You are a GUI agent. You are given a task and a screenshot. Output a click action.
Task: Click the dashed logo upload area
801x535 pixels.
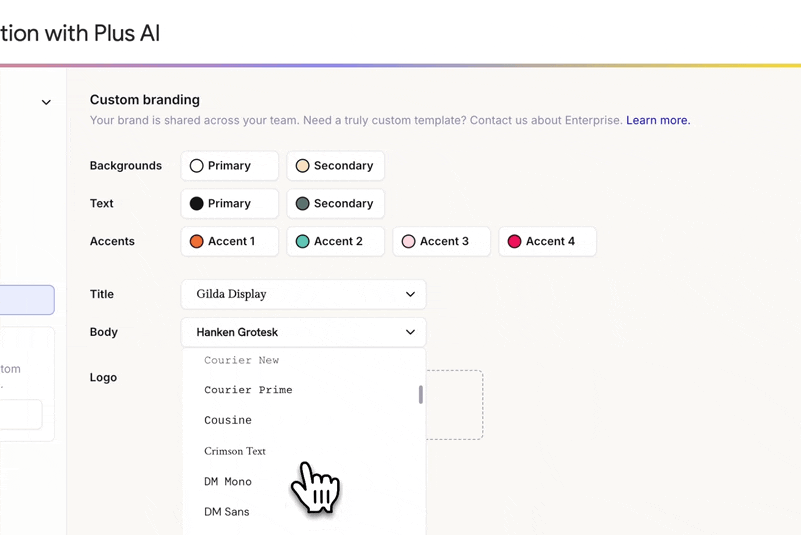(x=454, y=405)
